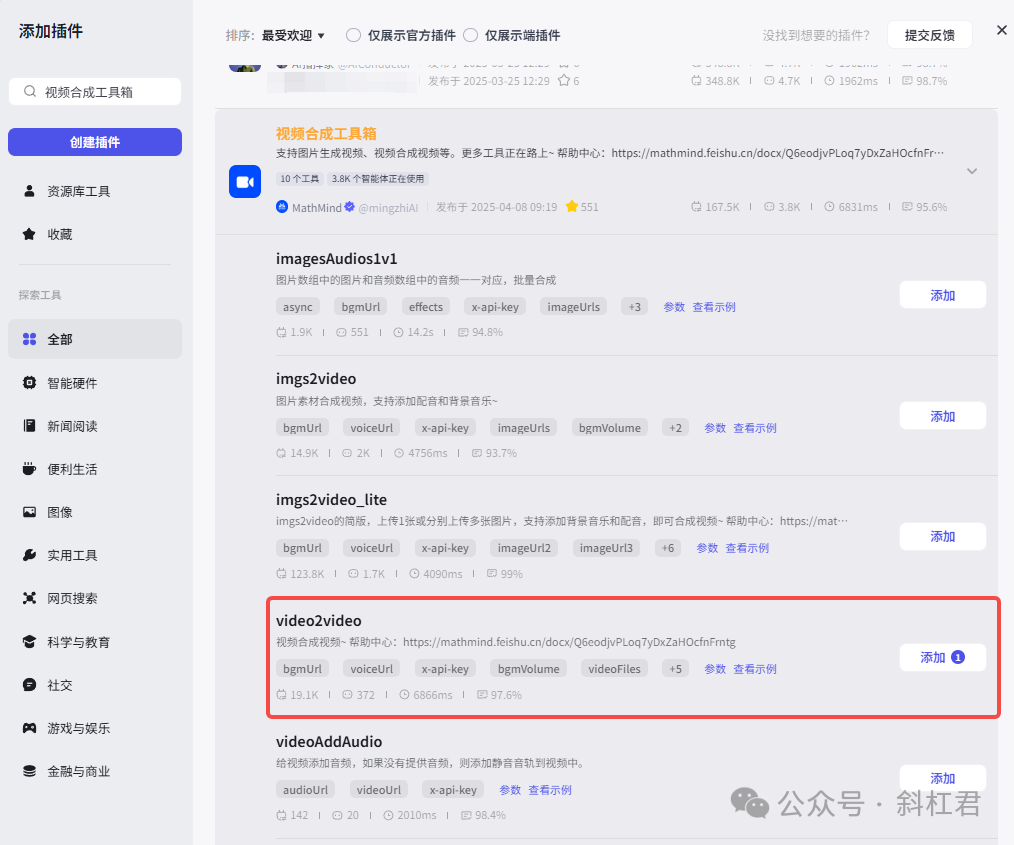Click the 创建插件 button
Screen dimensions: 1014x845
point(94,142)
